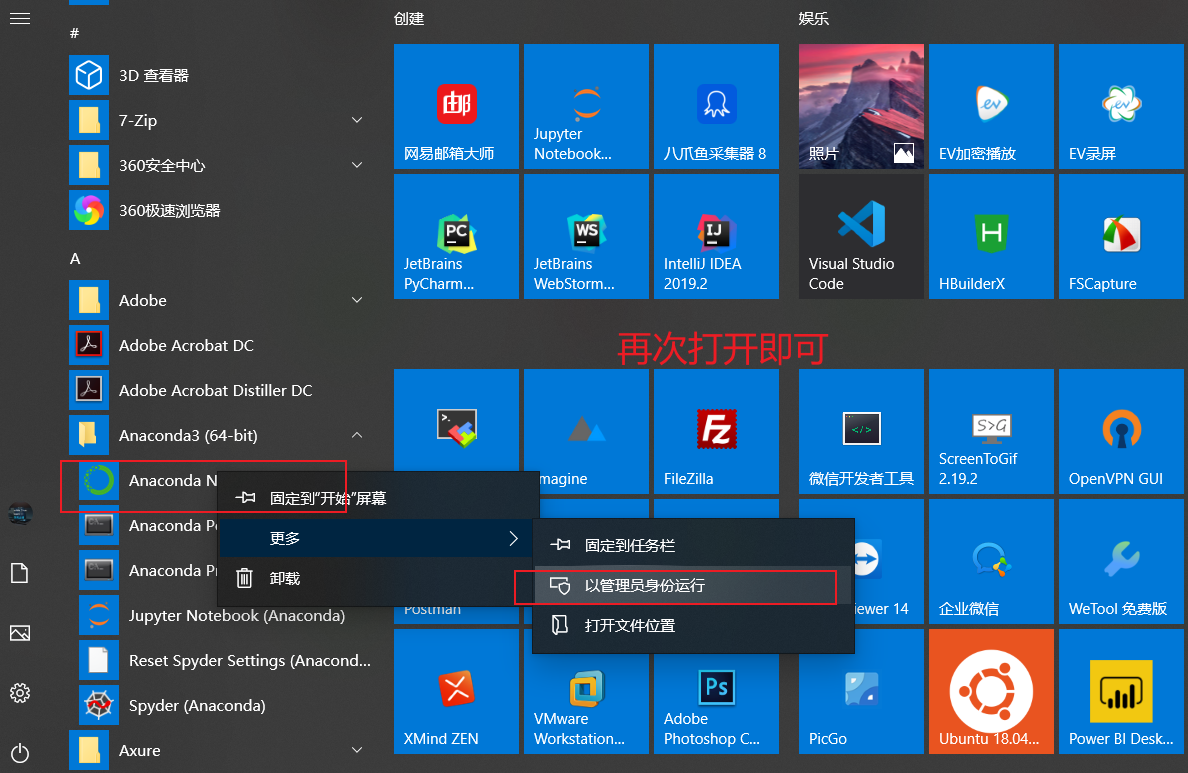Launch the FSCapture tile
Image resolution: width=1188 pixels, height=773 pixels.
coord(1121,236)
